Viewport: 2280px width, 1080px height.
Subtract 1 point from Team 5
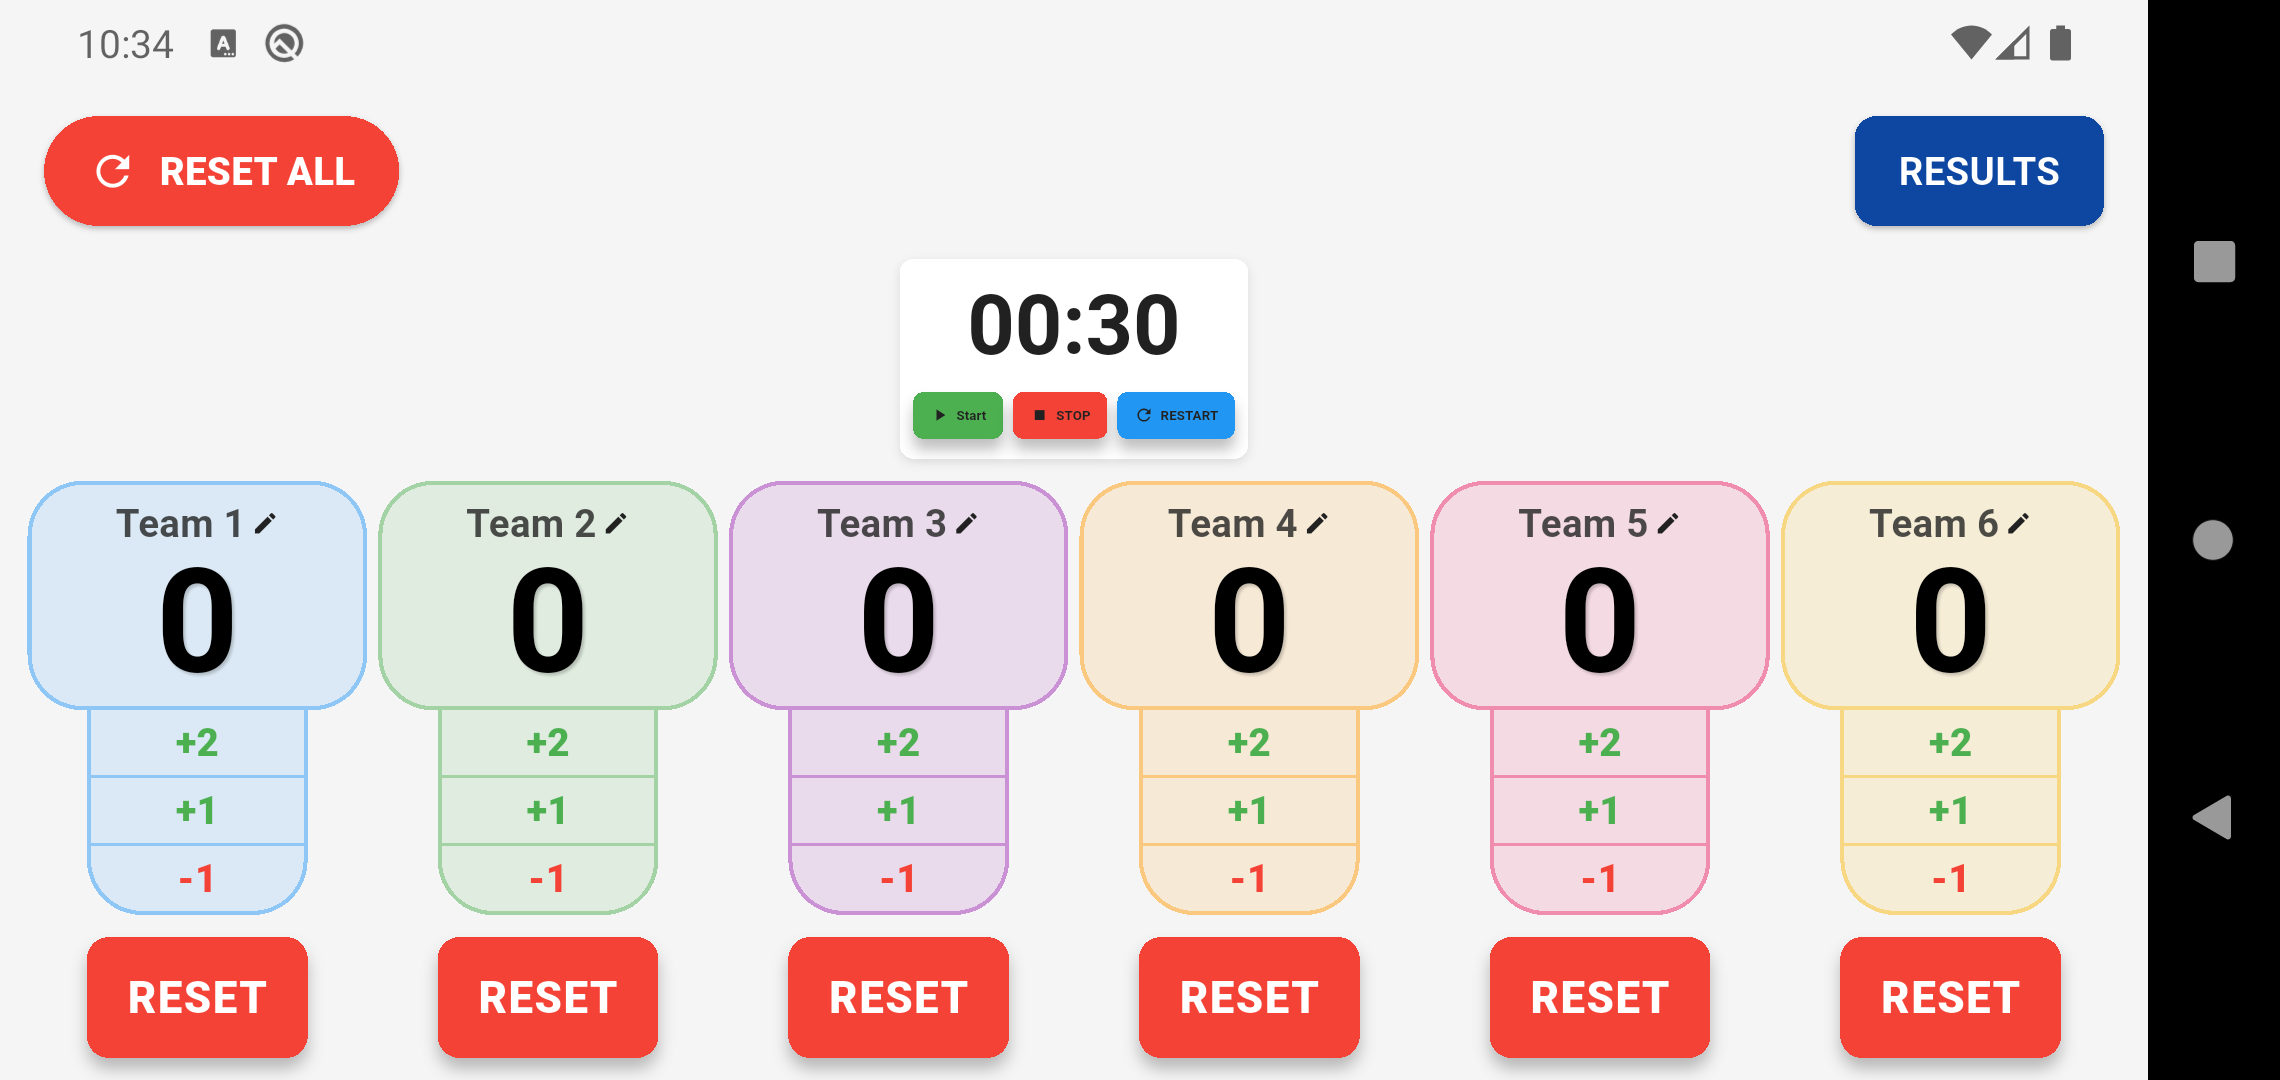[1599, 879]
